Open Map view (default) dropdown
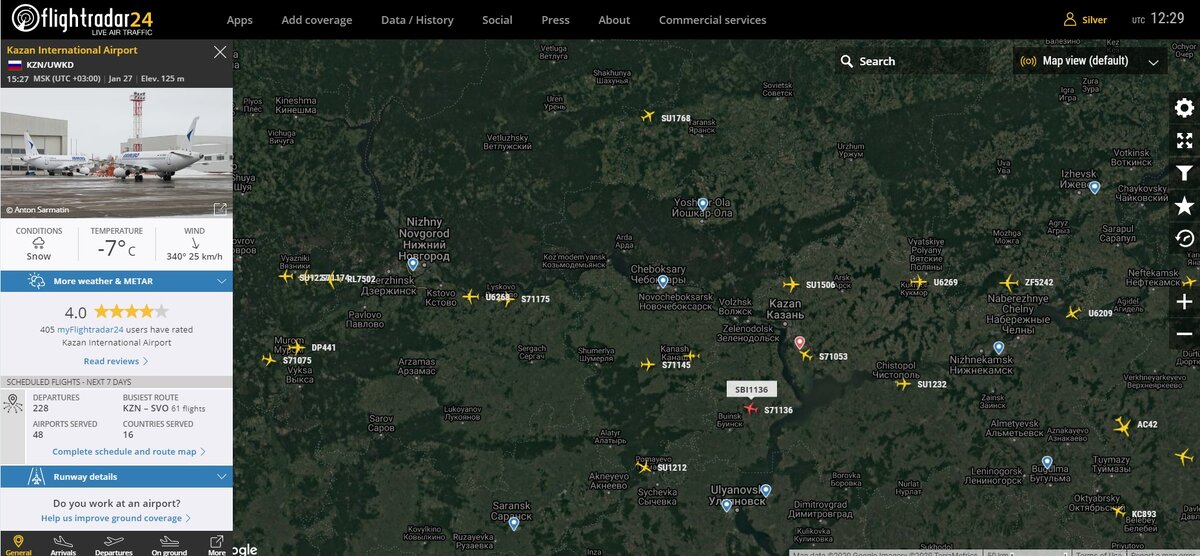This screenshot has height=556, width=1200. point(1089,61)
